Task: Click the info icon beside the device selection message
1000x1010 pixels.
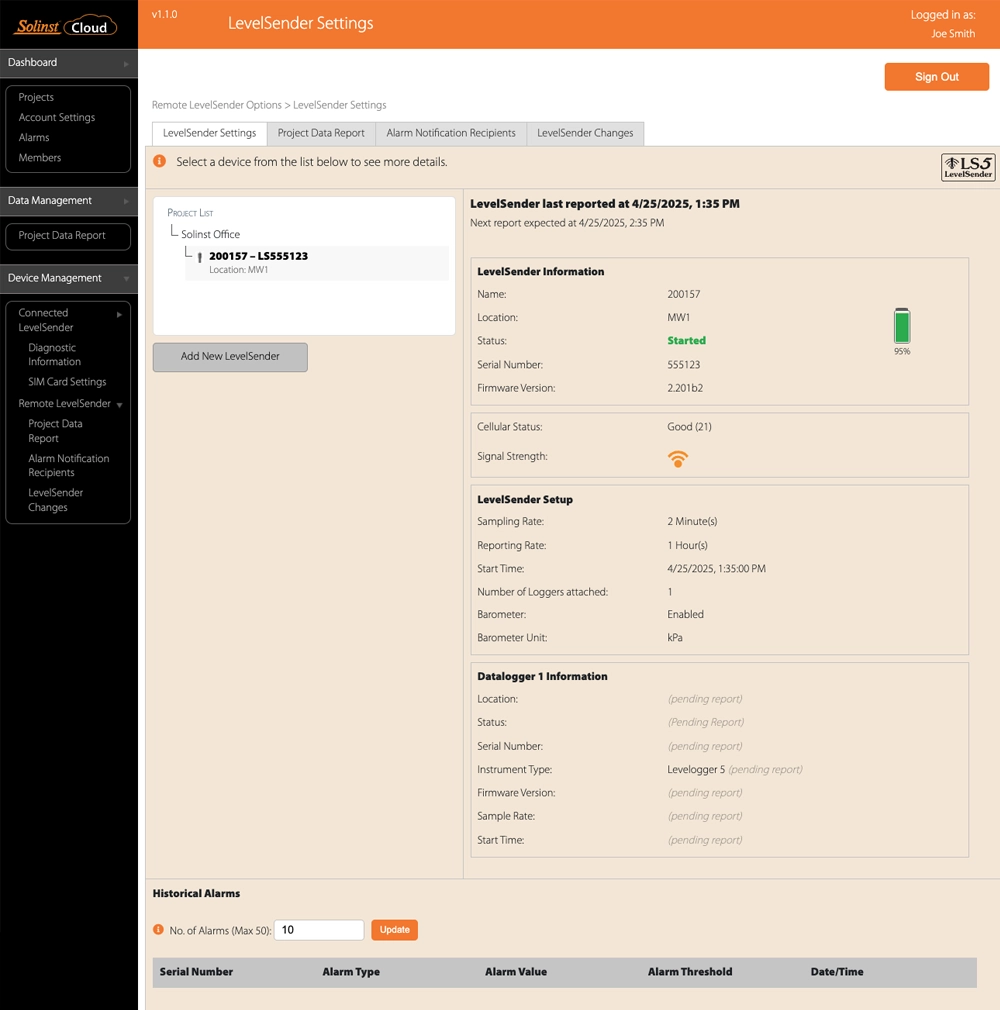Action: (160, 160)
